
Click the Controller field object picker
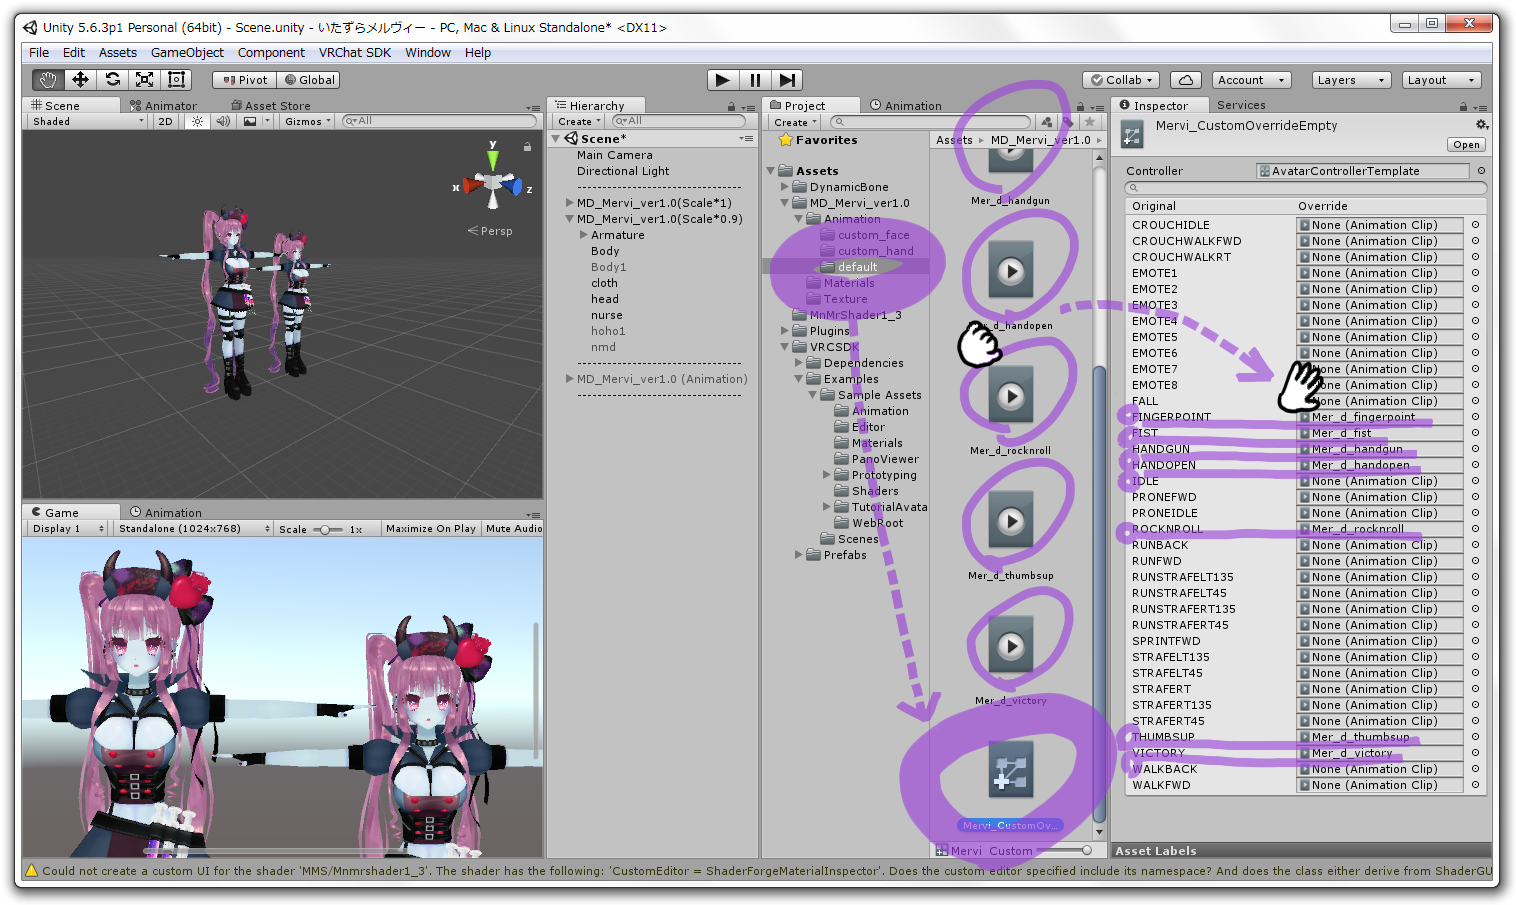(1481, 171)
